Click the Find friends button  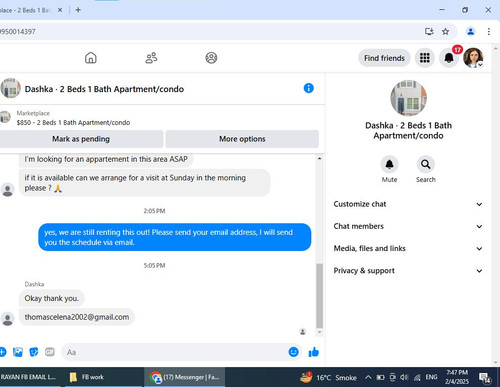click(x=384, y=58)
